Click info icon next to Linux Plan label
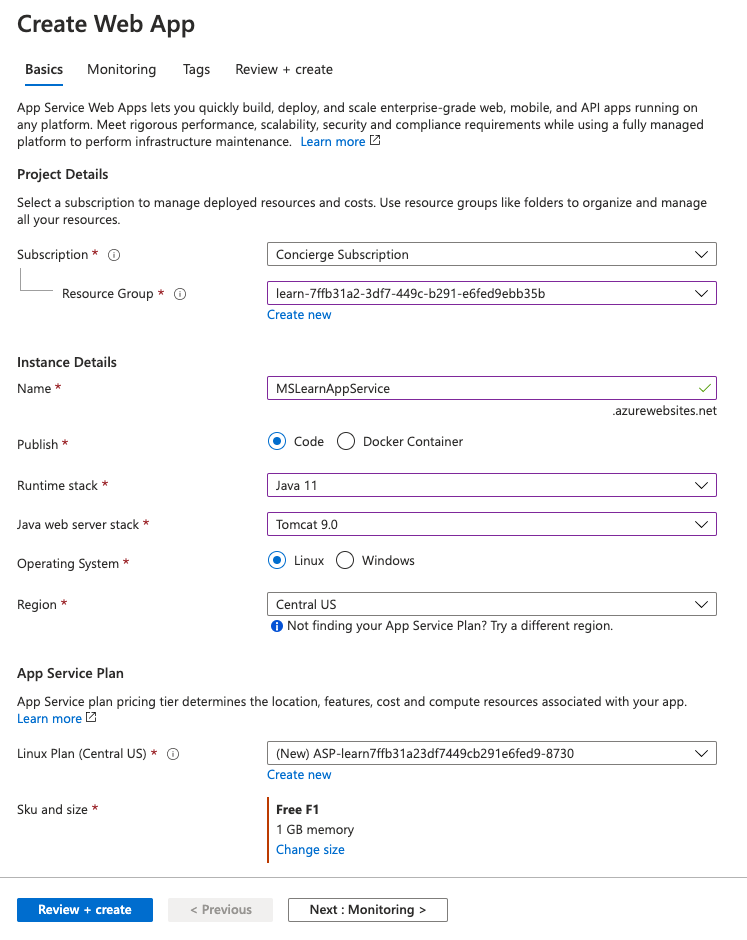The image size is (747, 940). [x=172, y=754]
